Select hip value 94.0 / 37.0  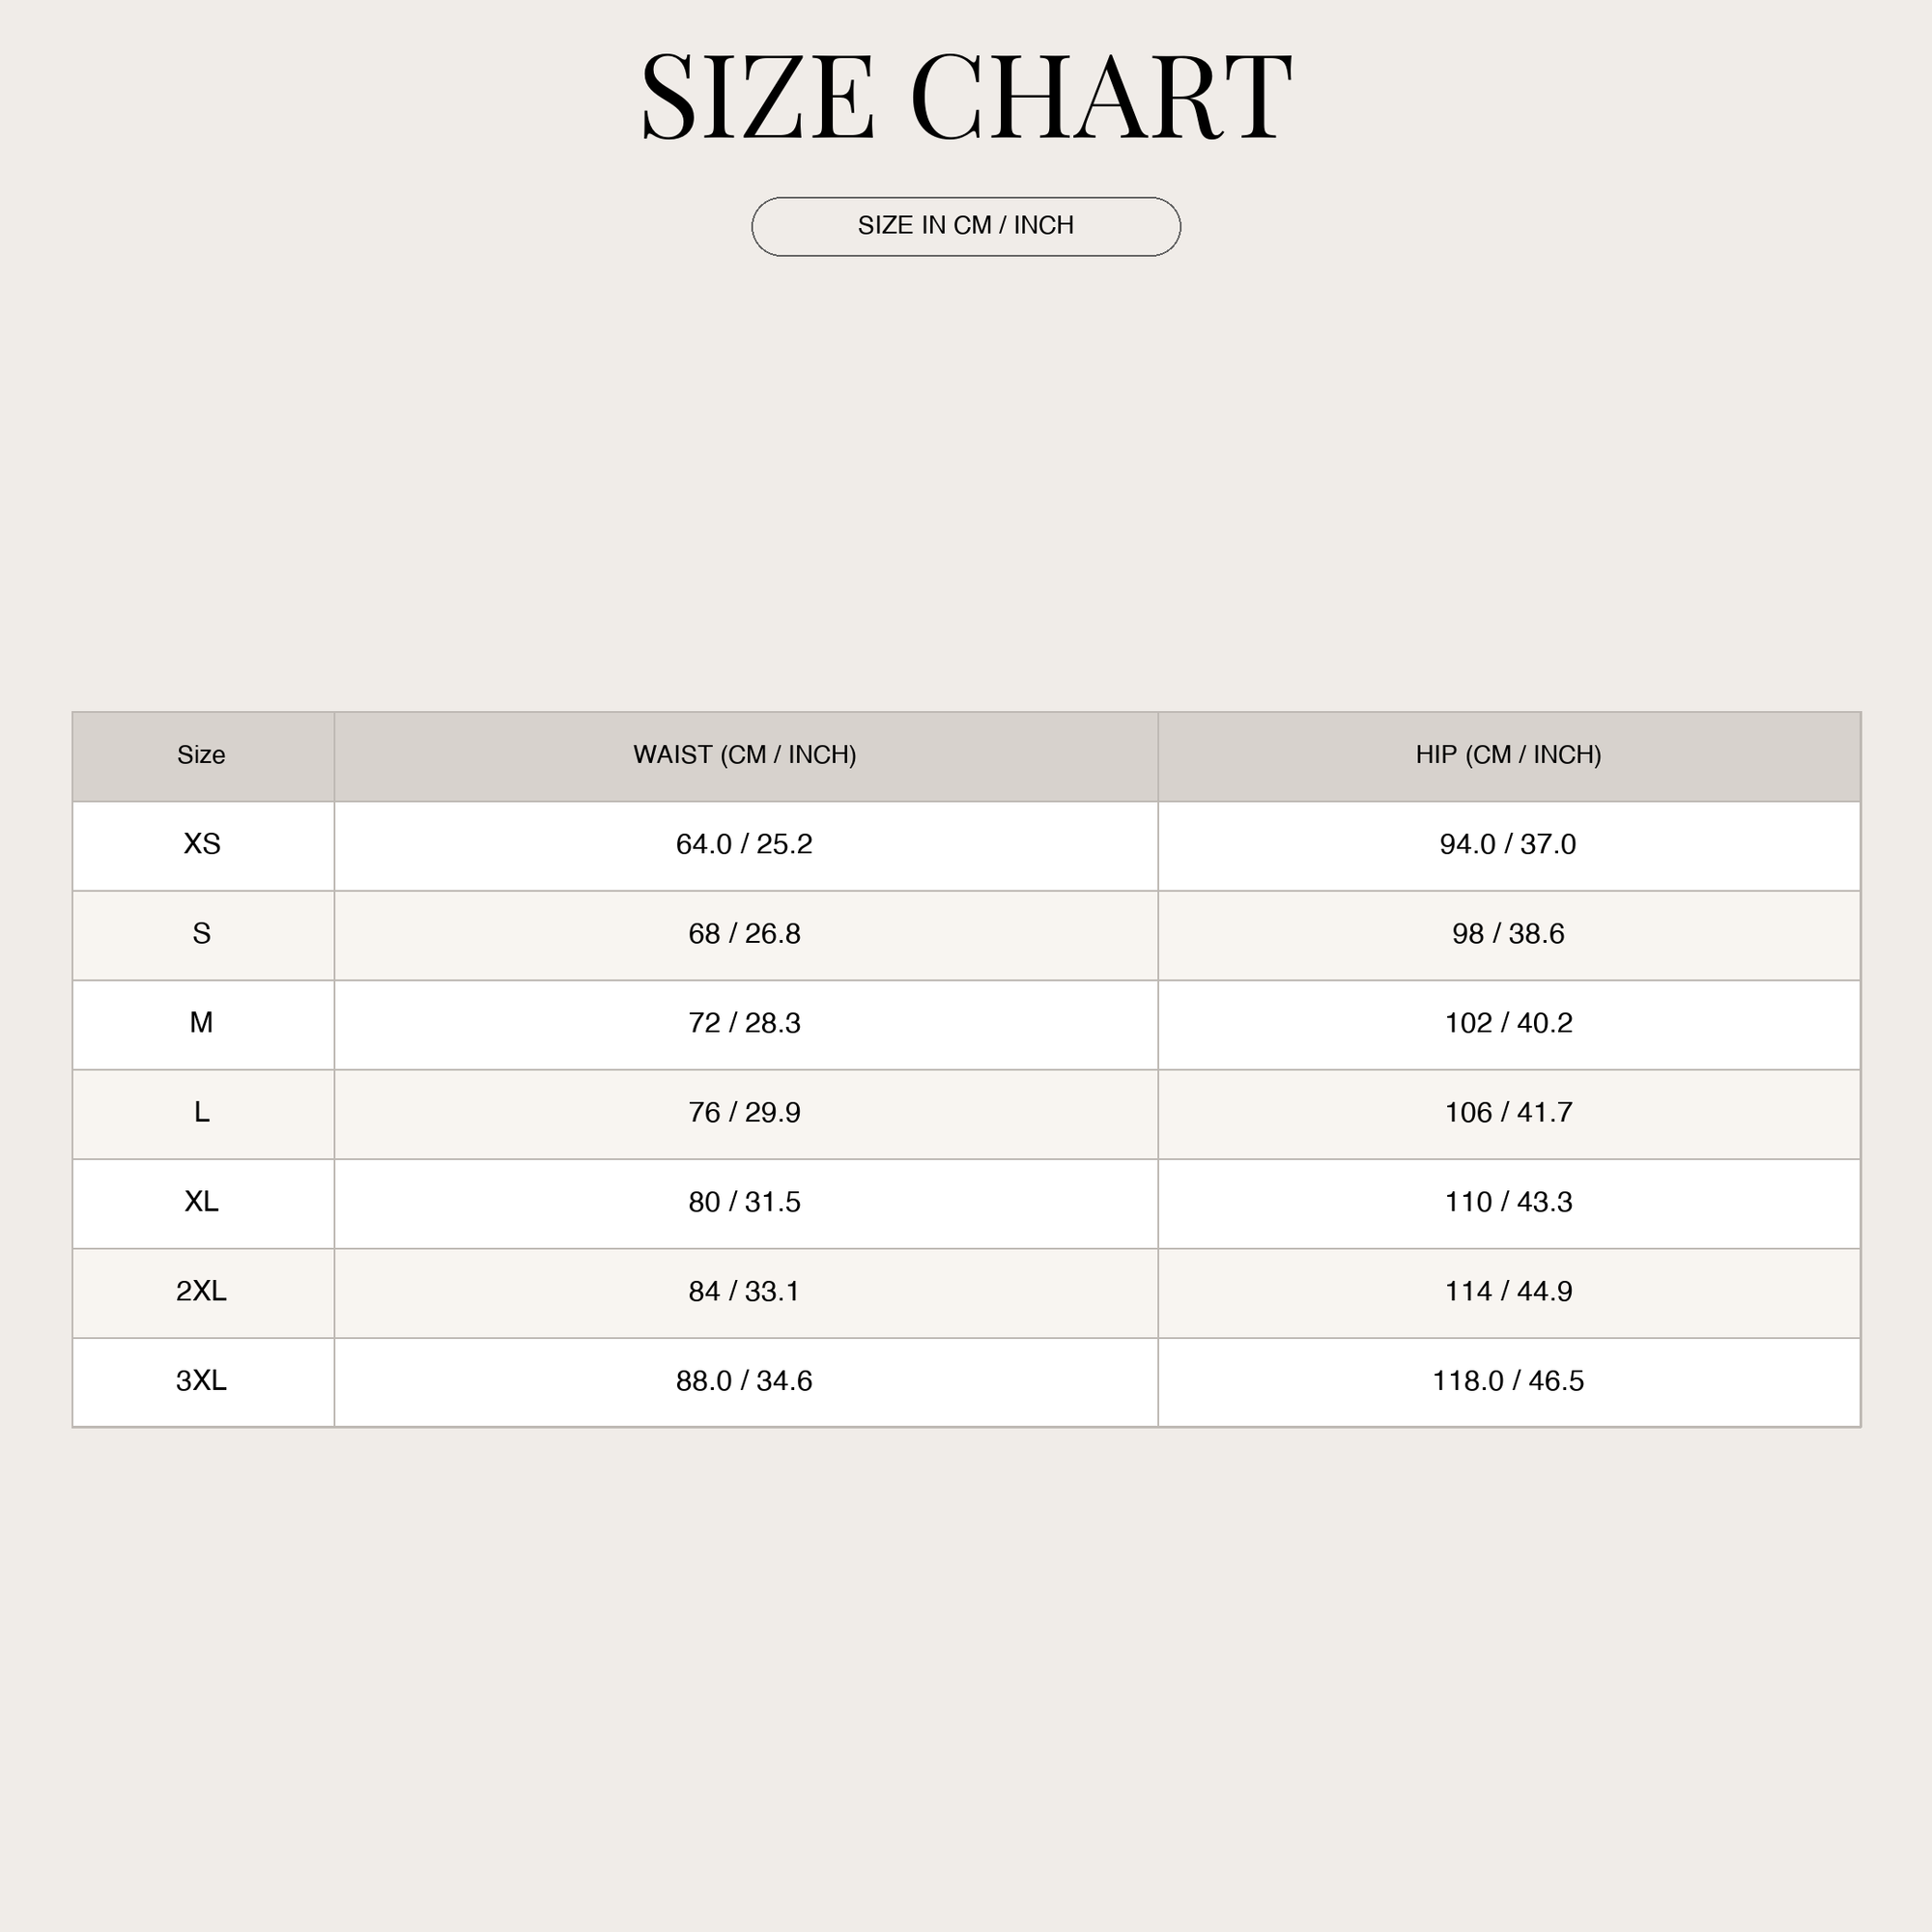pyautogui.click(x=1508, y=844)
